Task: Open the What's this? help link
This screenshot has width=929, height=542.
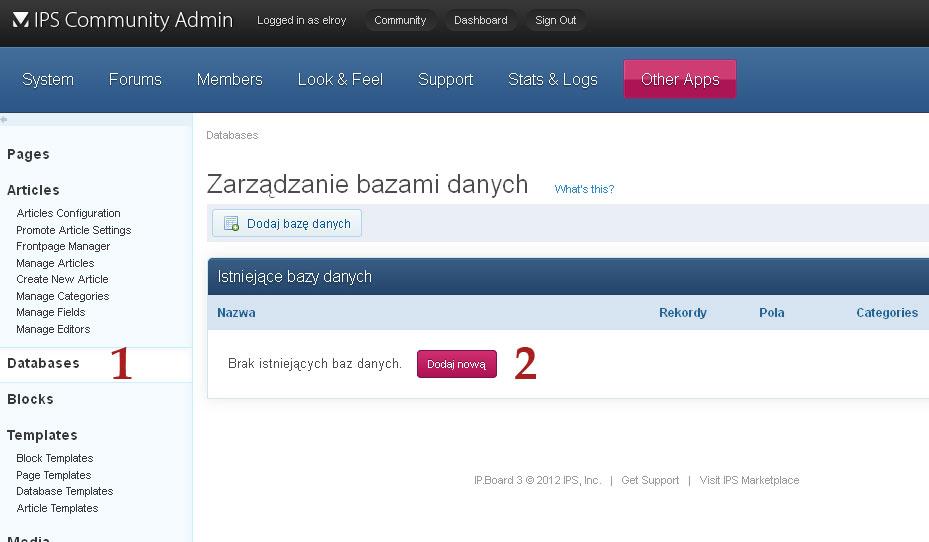Action: (584, 189)
